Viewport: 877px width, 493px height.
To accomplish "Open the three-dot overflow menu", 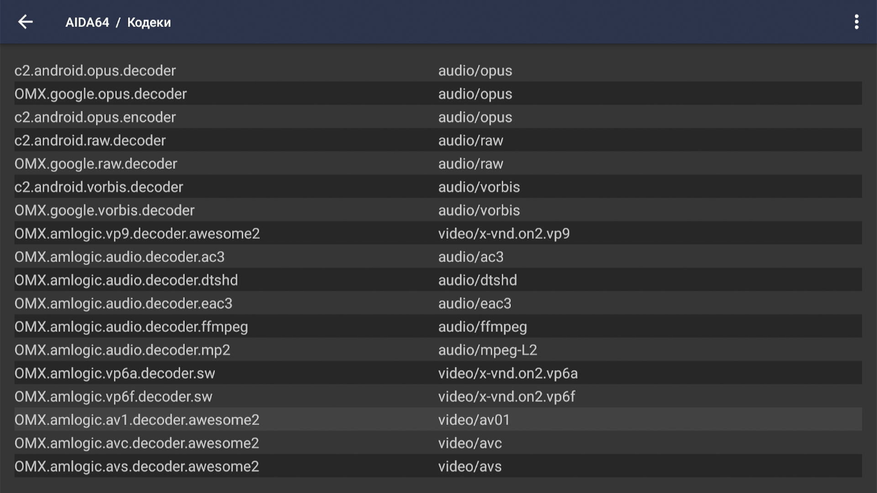I will click(x=856, y=22).
